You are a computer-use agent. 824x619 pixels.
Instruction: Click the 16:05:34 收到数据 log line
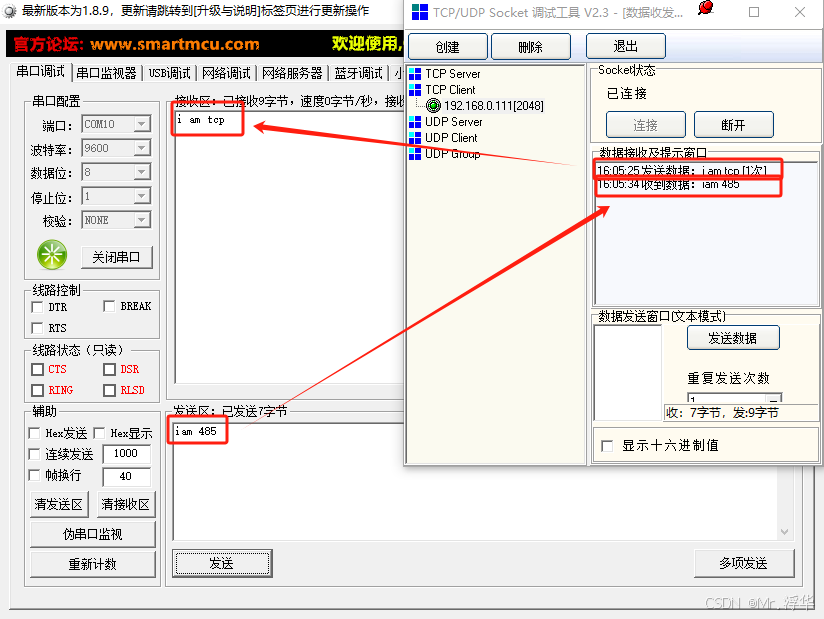point(668,184)
